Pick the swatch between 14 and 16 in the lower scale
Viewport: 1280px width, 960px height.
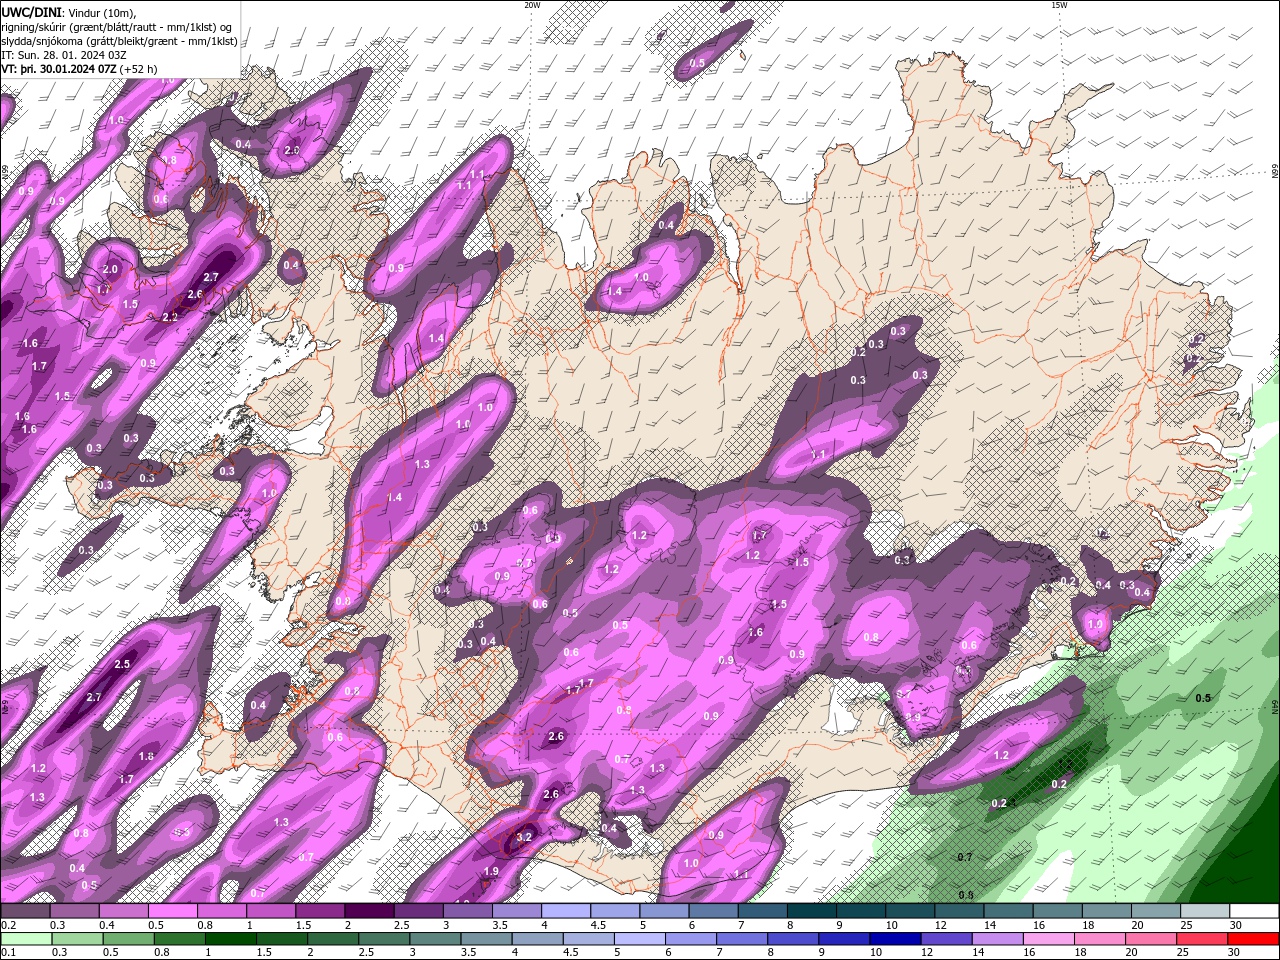tap(998, 939)
